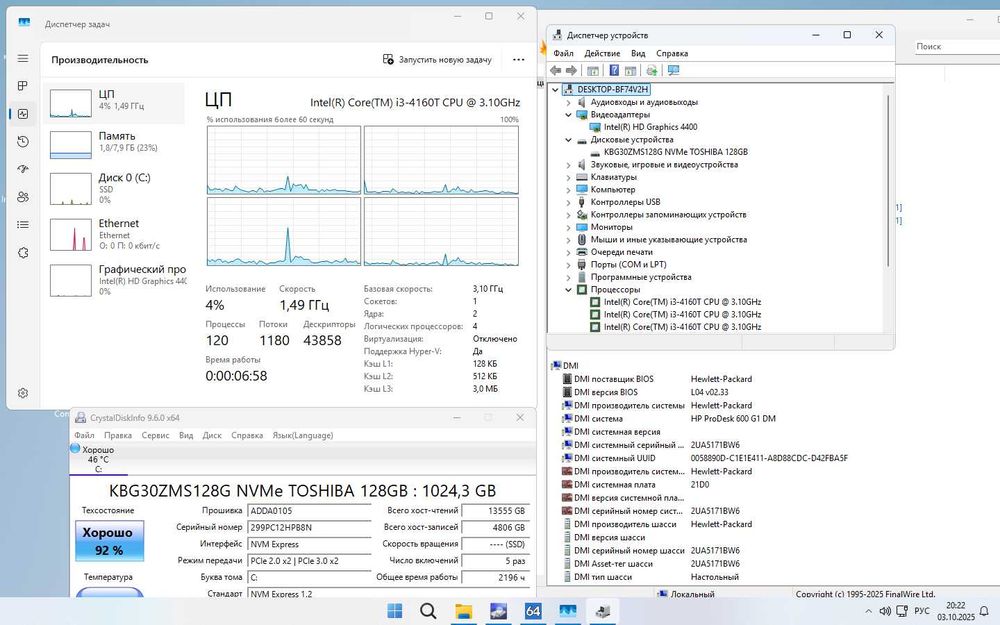Open volume control in system tray
Screen dimensions: 1000x625
click(885, 611)
